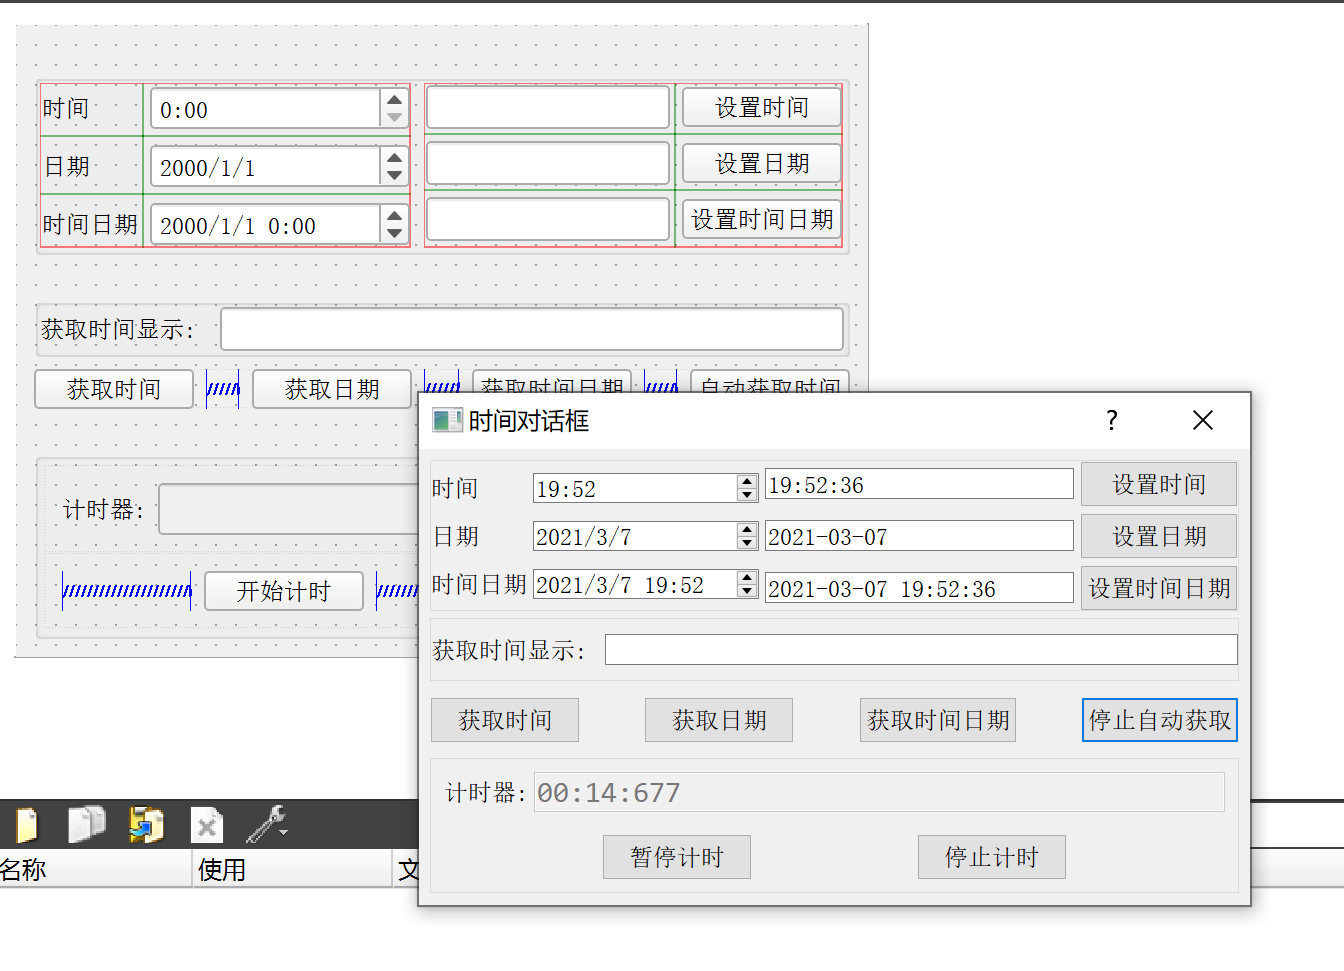1344x971 pixels.
Task: Select 设置时间日期 button on the designer form
Action: [762, 219]
